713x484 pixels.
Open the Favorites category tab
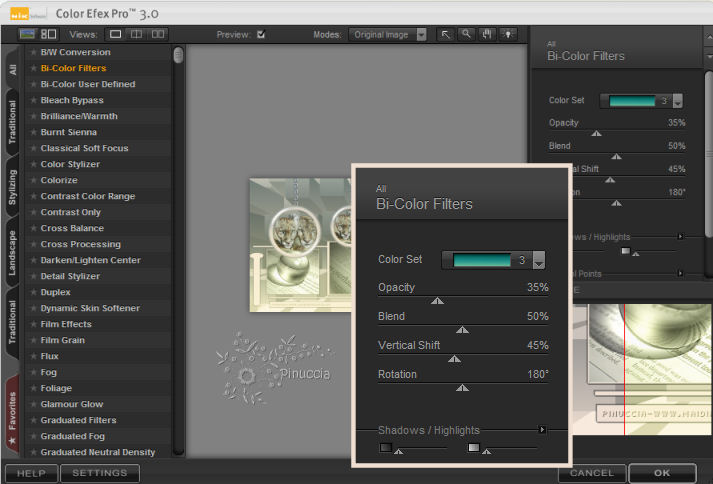(12, 415)
